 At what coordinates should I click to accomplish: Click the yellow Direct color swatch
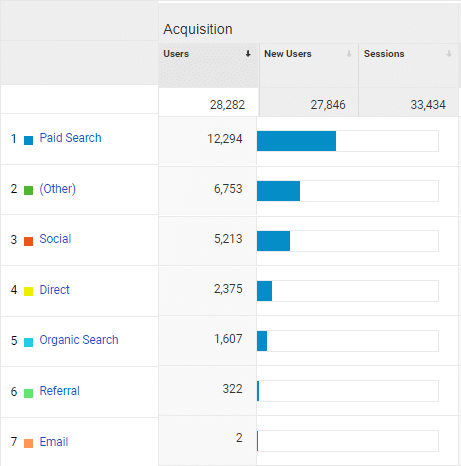pyautogui.click(x=28, y=291)
